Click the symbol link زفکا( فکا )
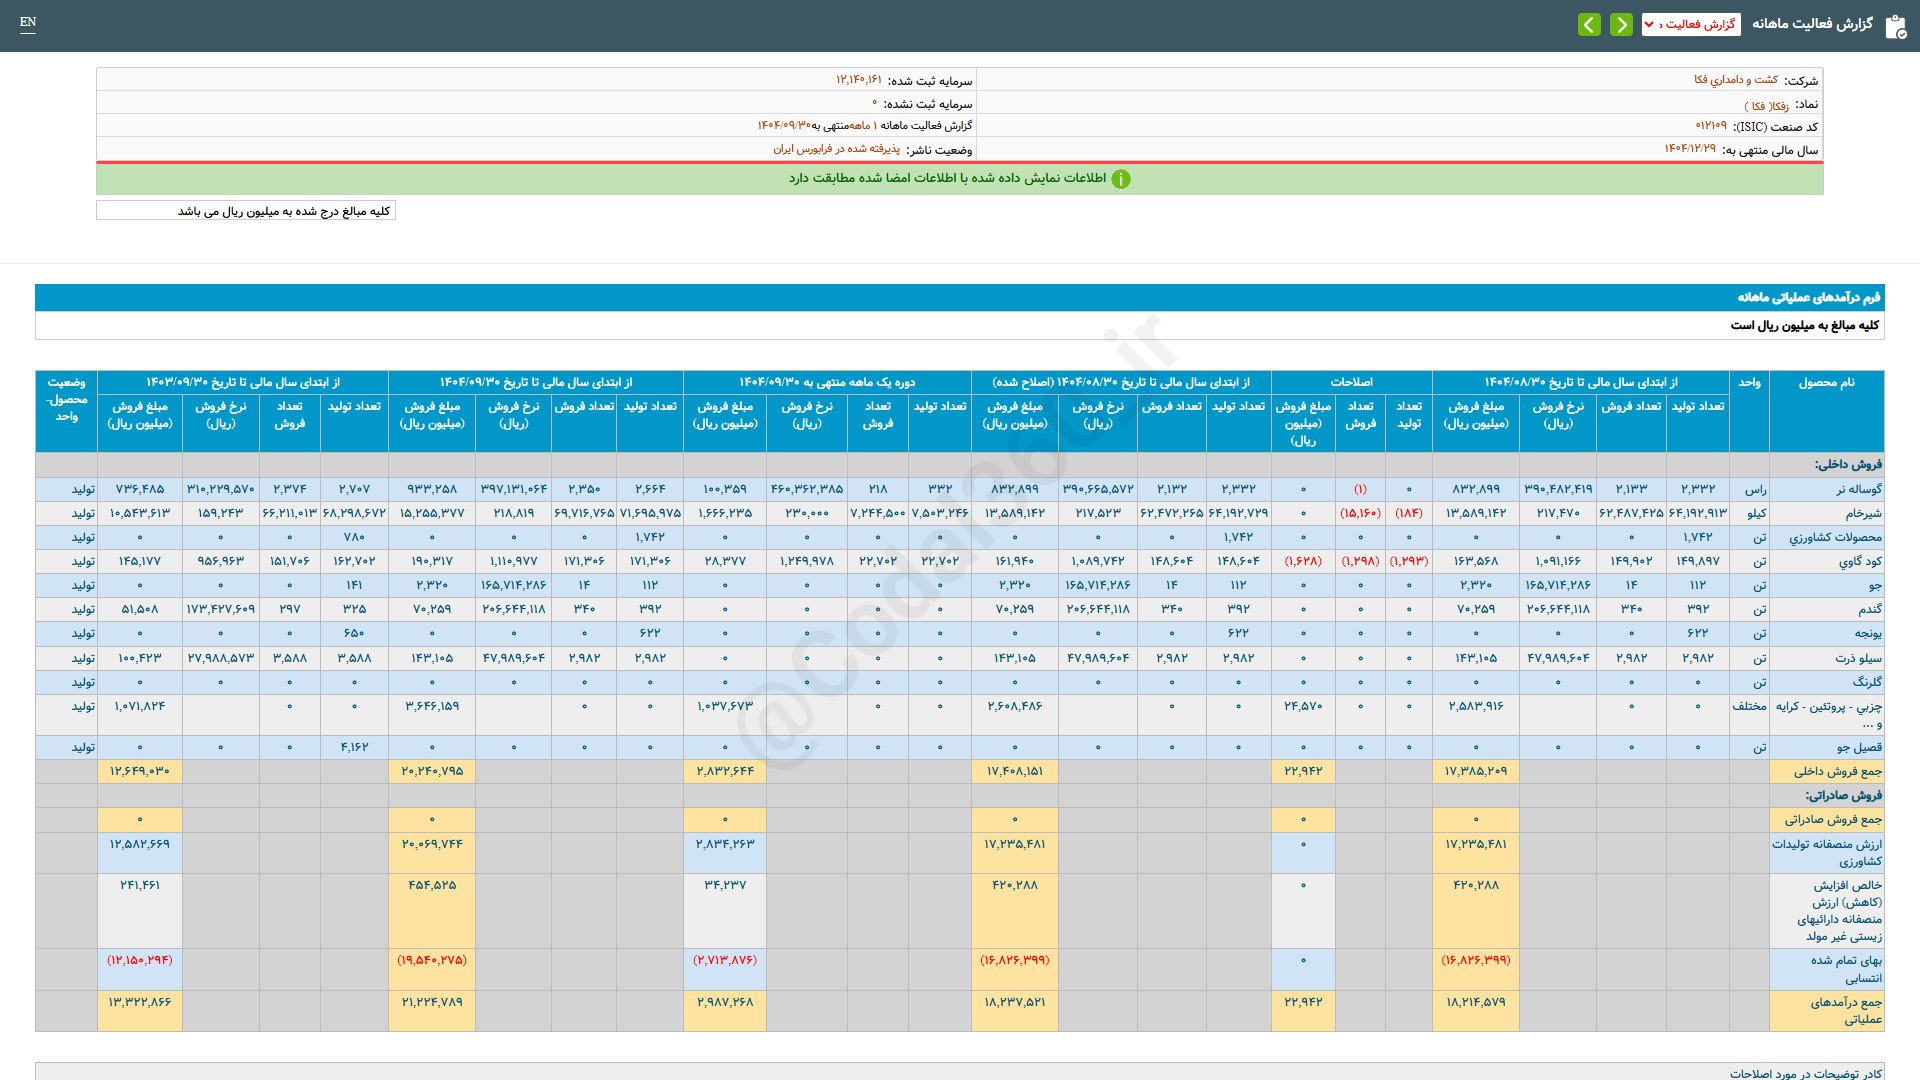Screen dimensions: 1920x1080 click(1766, 105)
